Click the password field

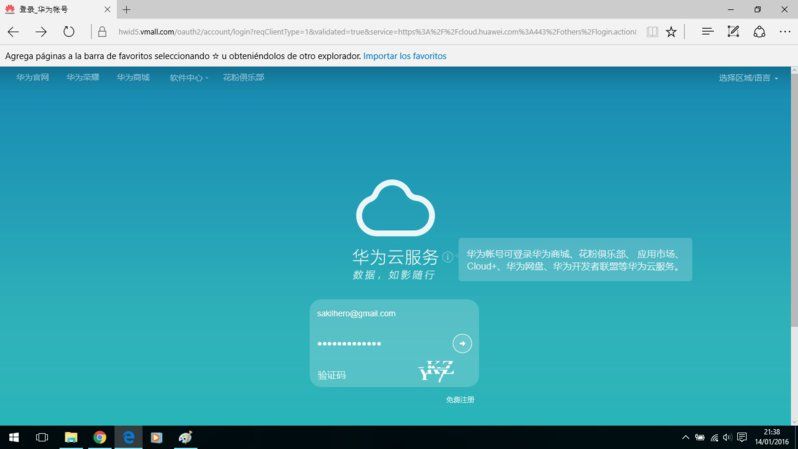(x=383, y=344)
